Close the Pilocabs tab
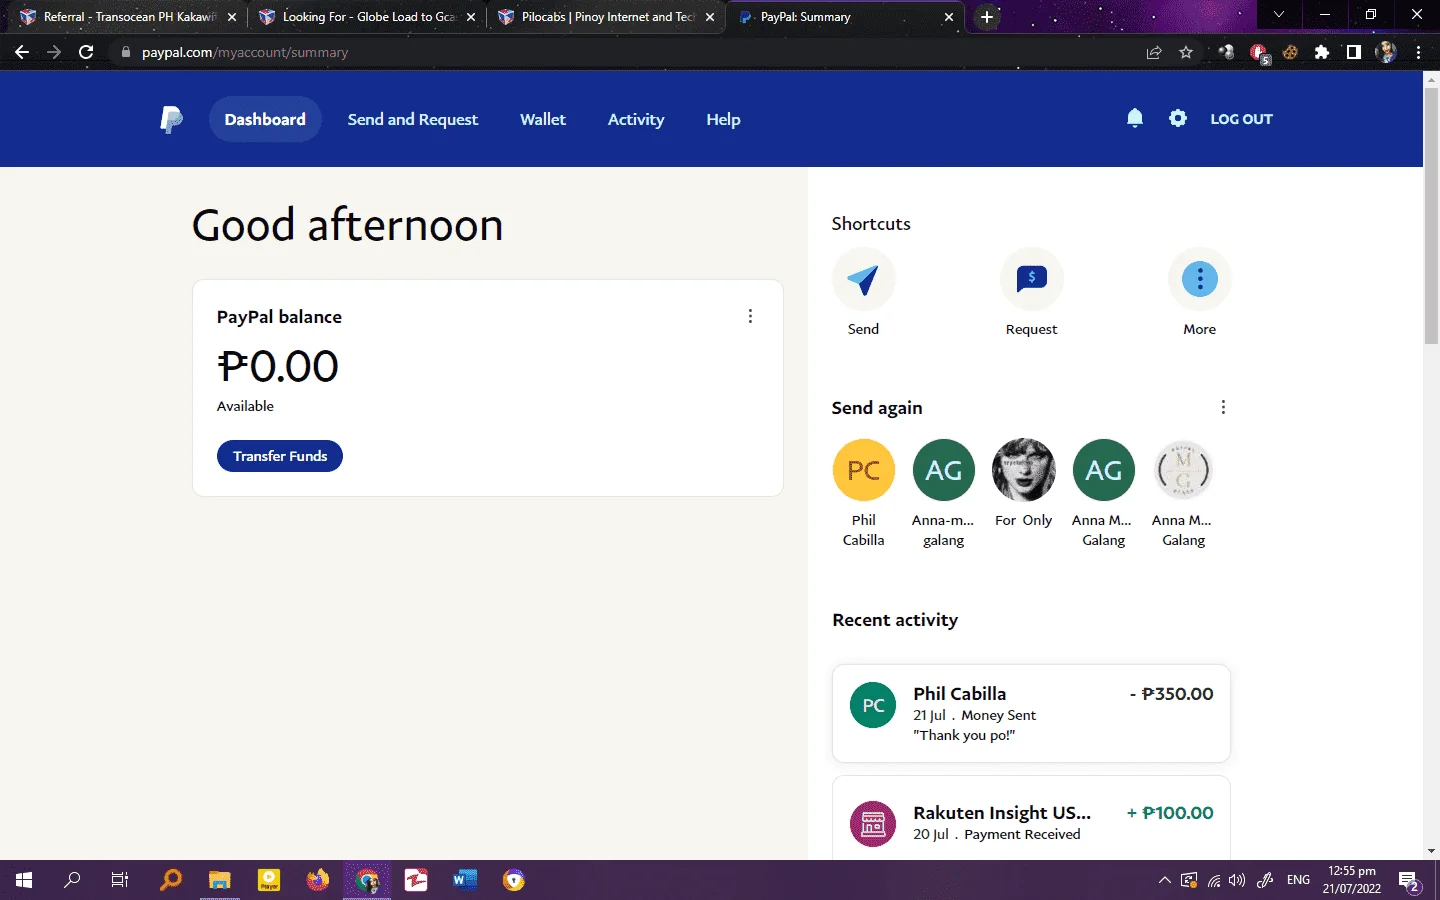Screen dimensions: 1440x900 (710, 17)
